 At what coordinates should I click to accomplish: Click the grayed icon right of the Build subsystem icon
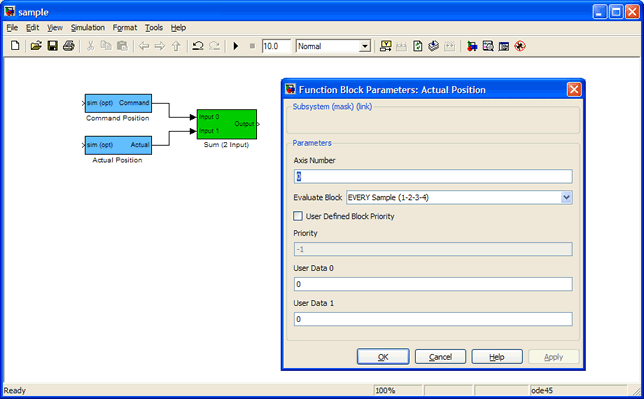[450, 46]
